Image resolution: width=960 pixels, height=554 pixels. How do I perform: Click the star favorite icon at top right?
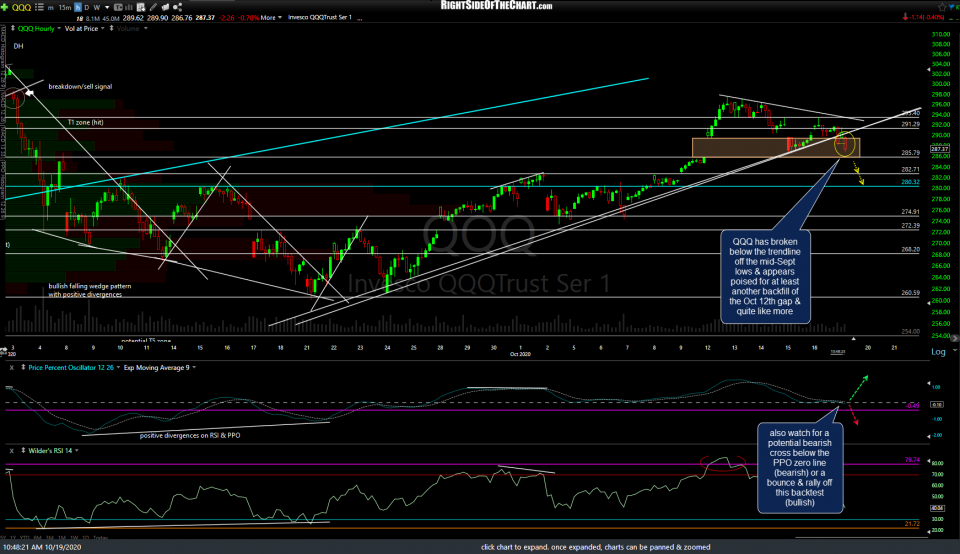click(942, 7)
